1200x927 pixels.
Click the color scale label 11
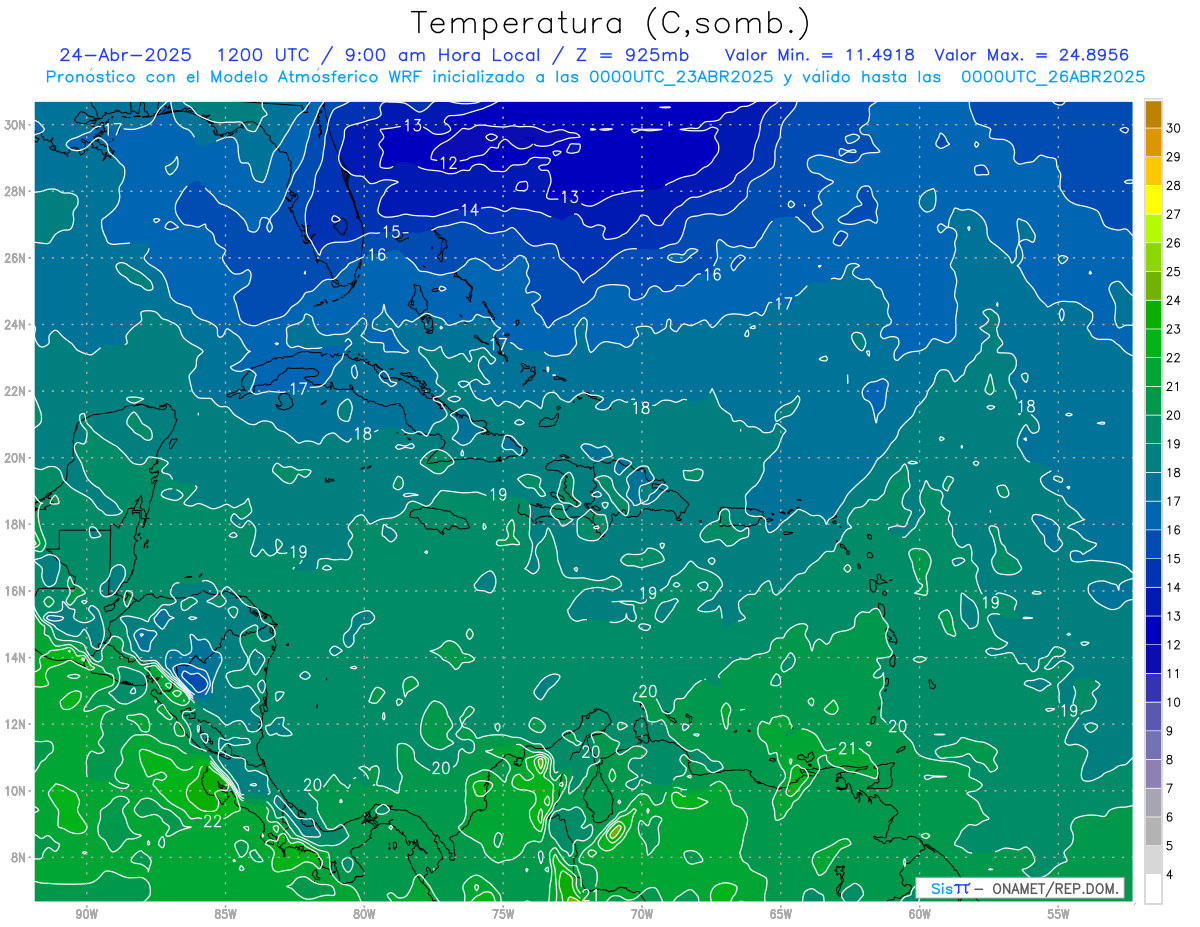(x=1173, y=674)
